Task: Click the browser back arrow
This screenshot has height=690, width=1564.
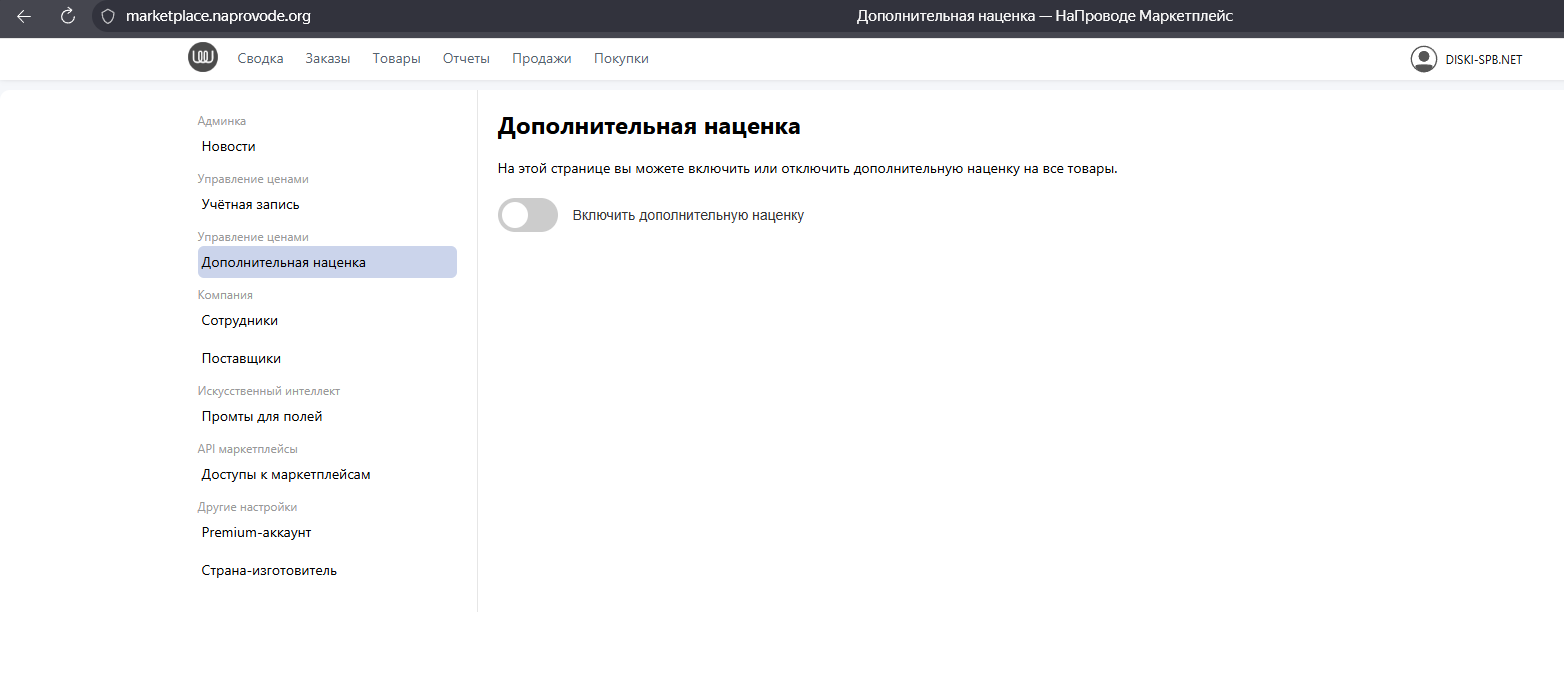Action: click(24, 16)
